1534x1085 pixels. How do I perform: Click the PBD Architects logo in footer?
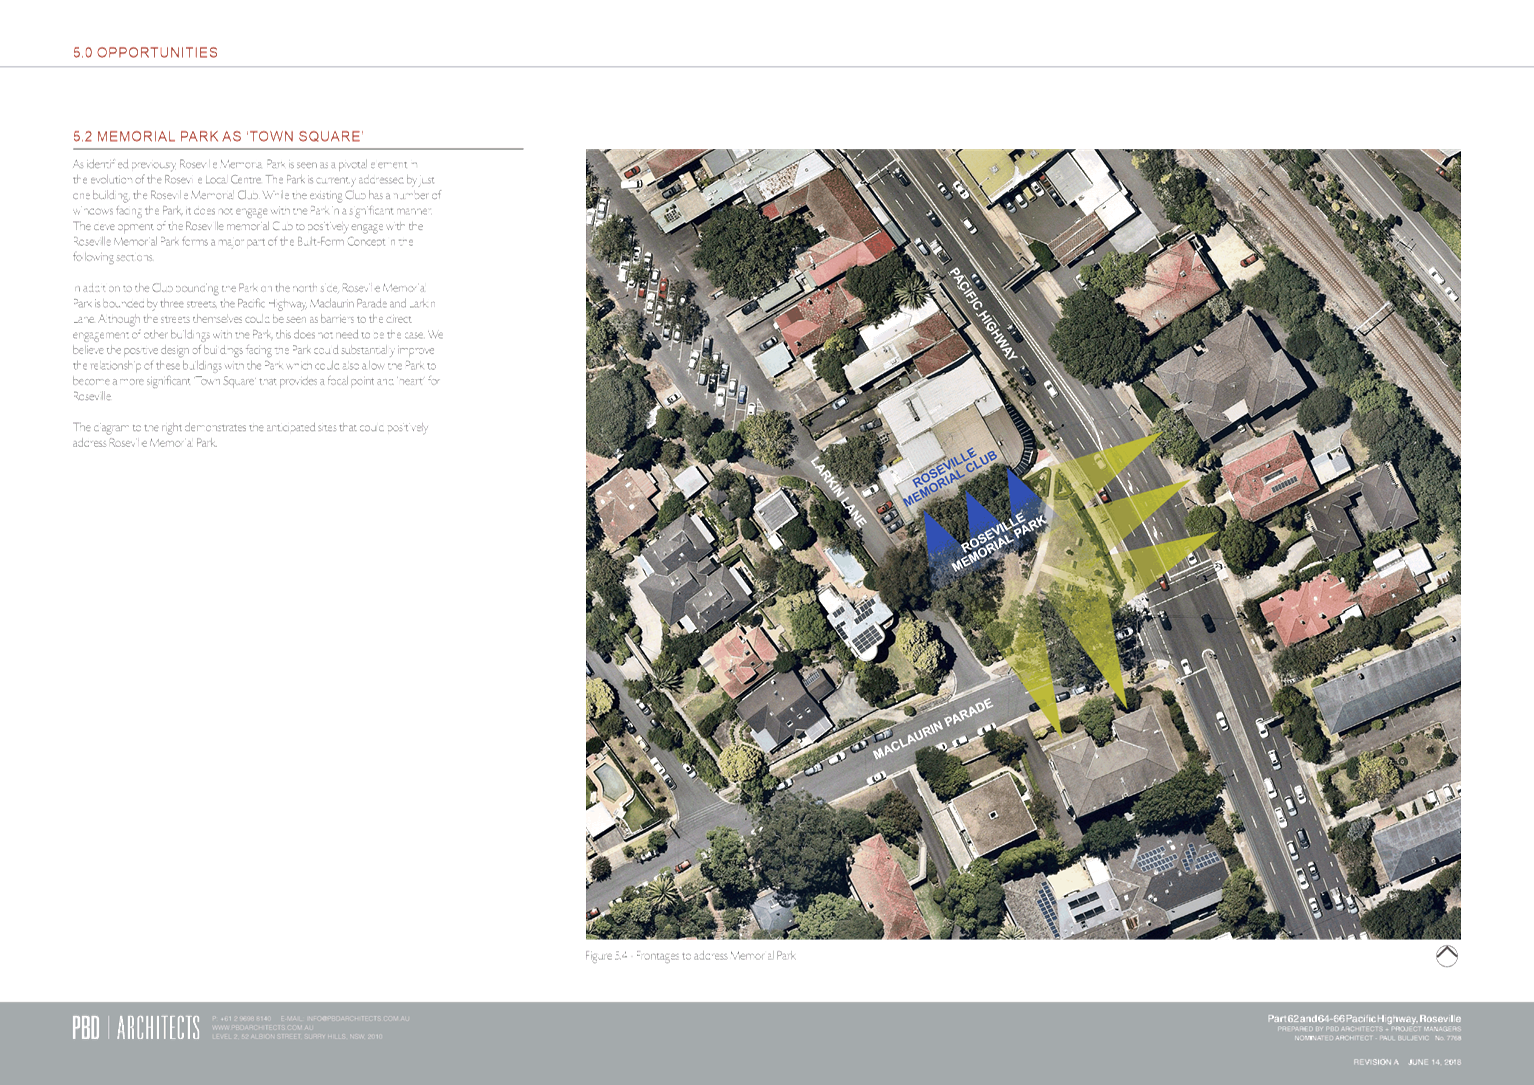(136, 1027)
